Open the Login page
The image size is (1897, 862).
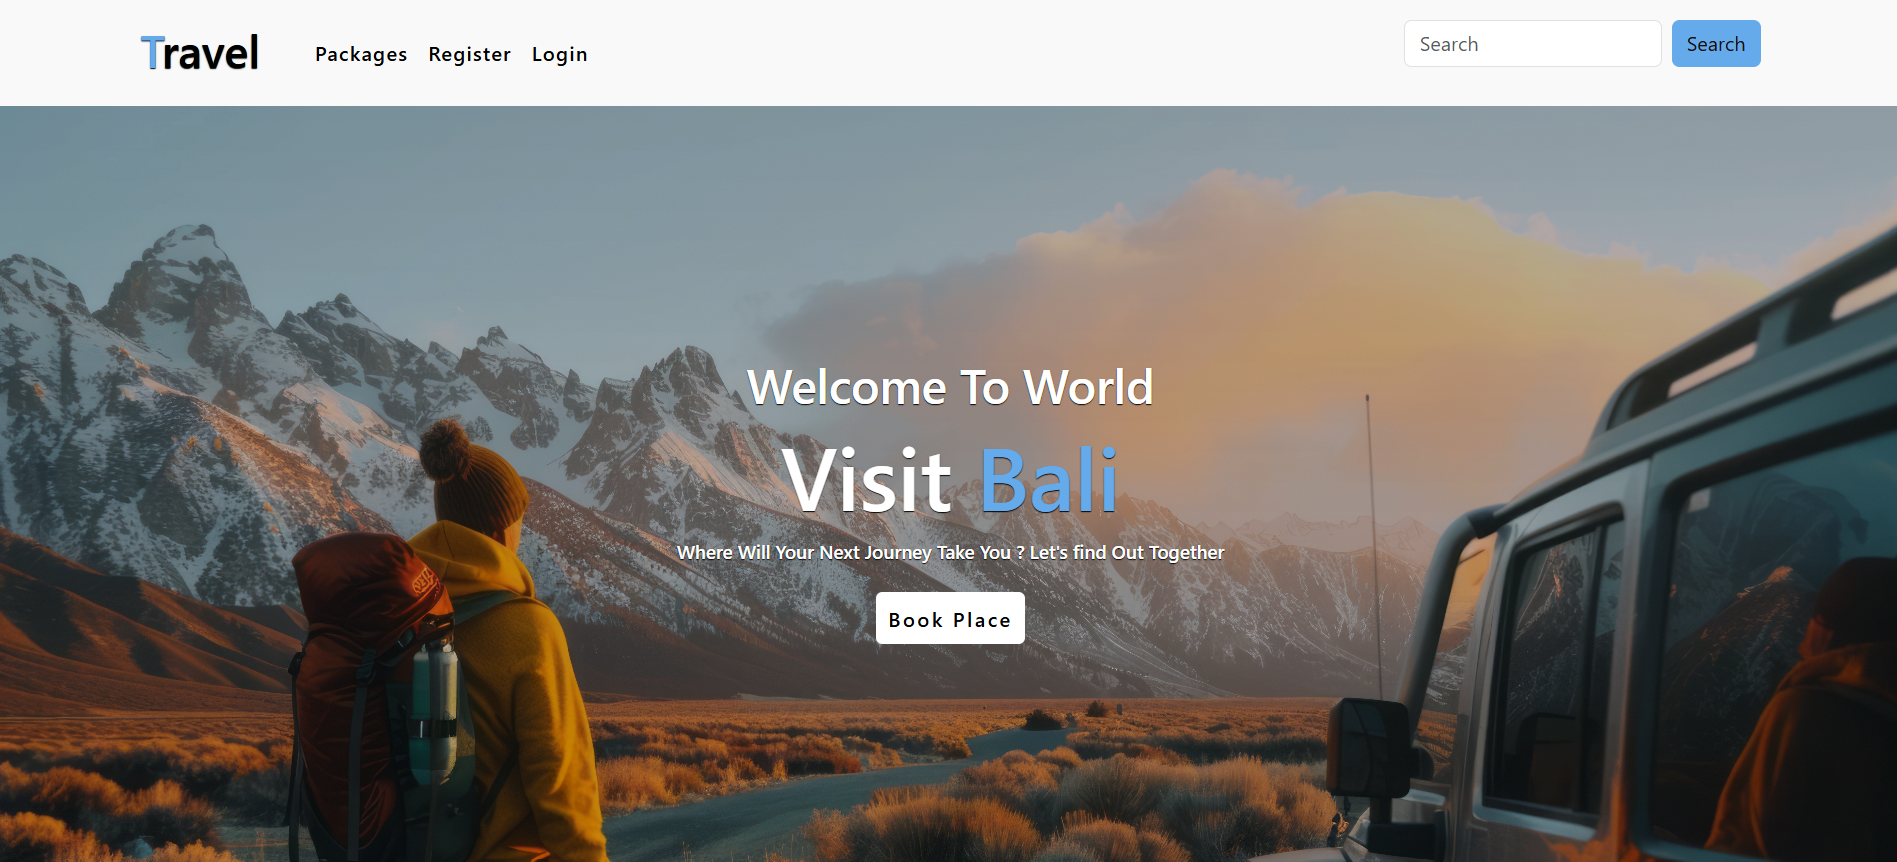[559, 54]
